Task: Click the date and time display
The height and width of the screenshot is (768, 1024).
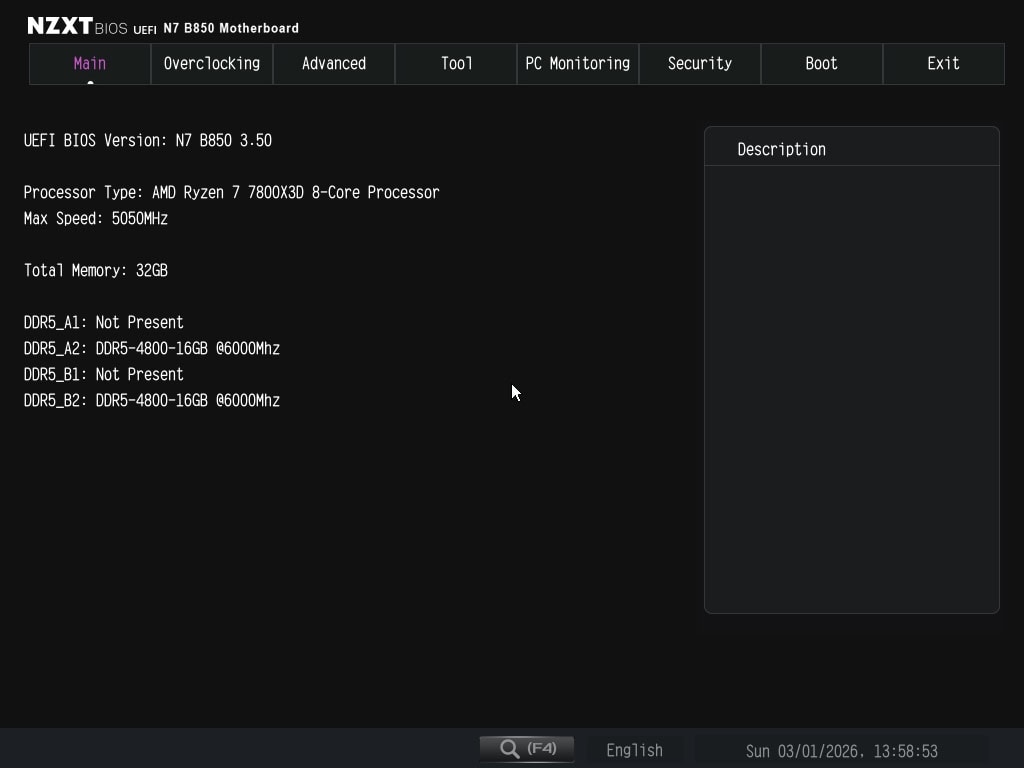Action: pos(841,750)
